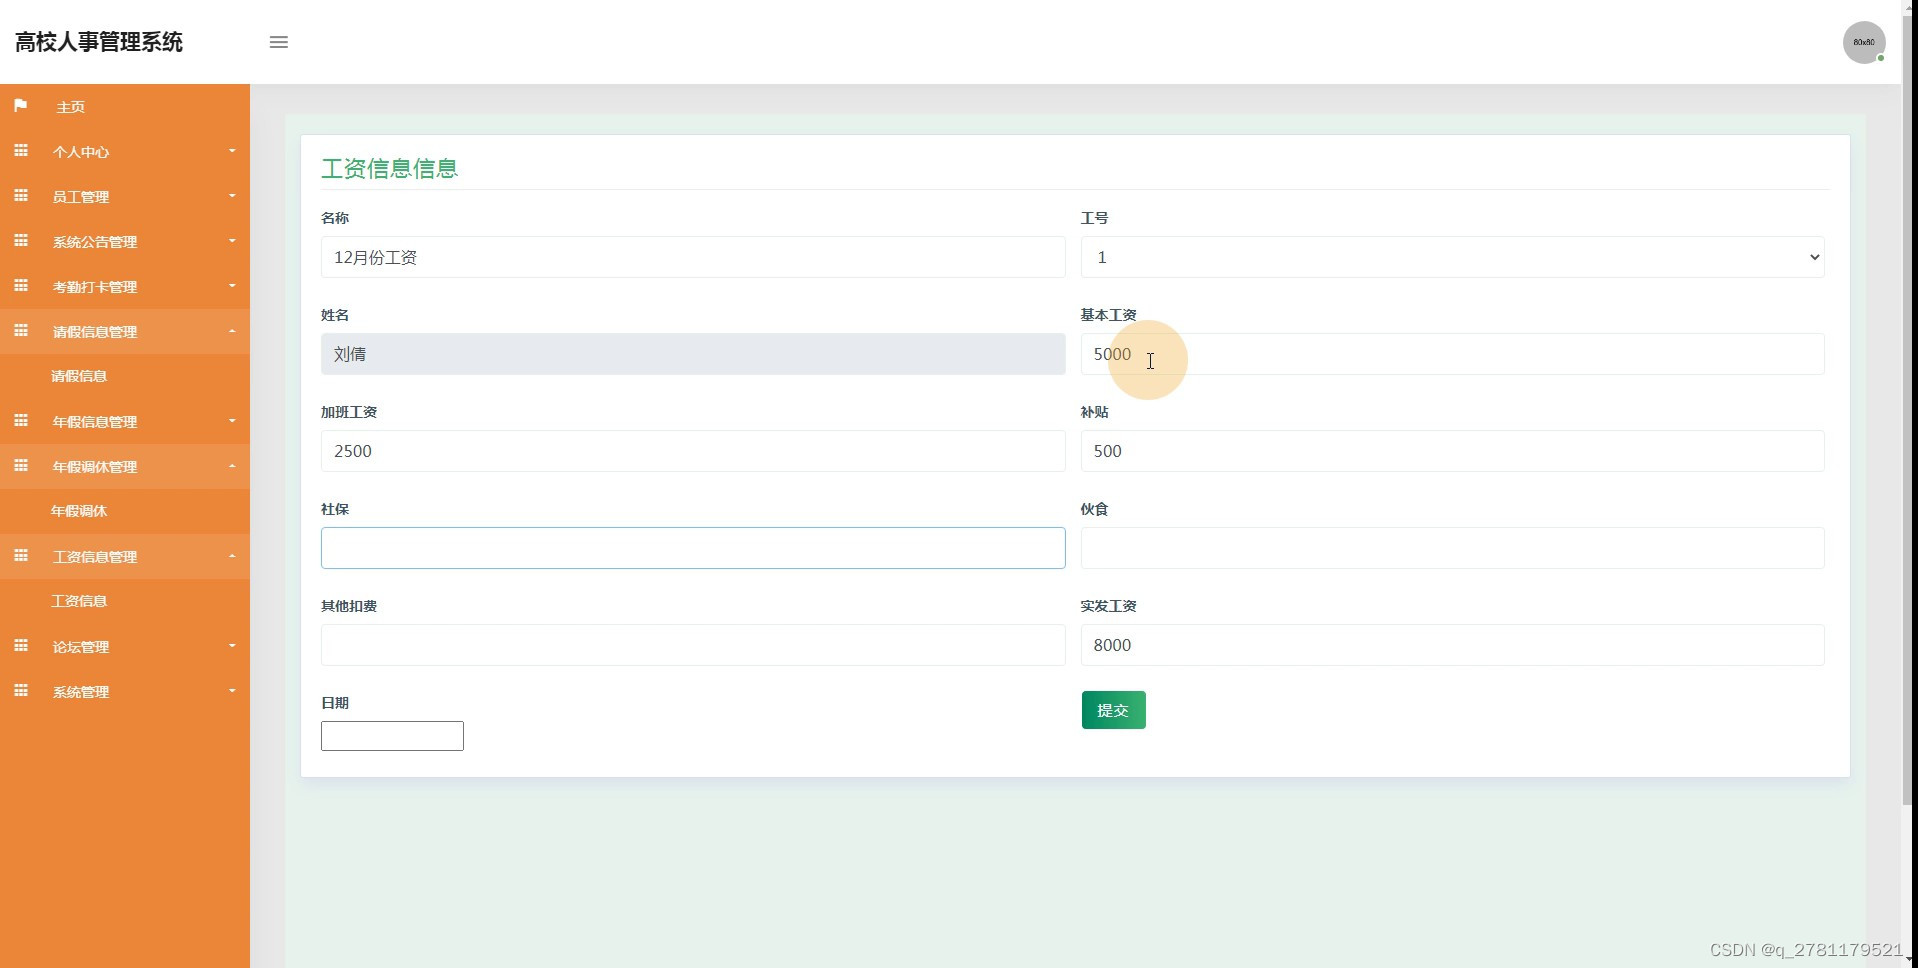Click the 其他扣费 field label
Viewport: 1918px width, 968px height.
coord(349,606)
